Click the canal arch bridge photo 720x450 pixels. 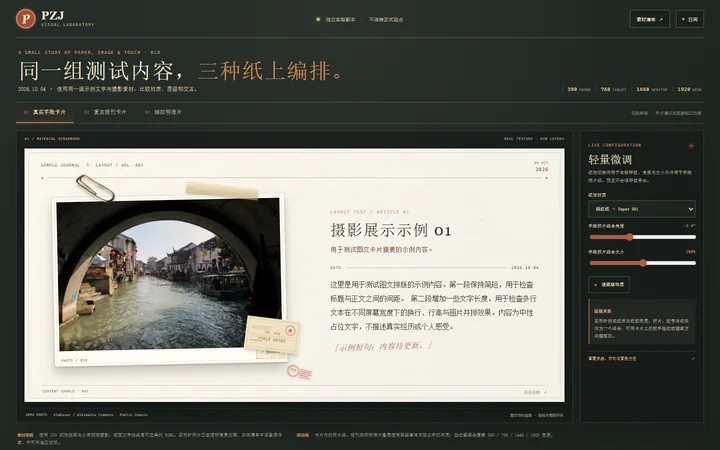[169, 274]
